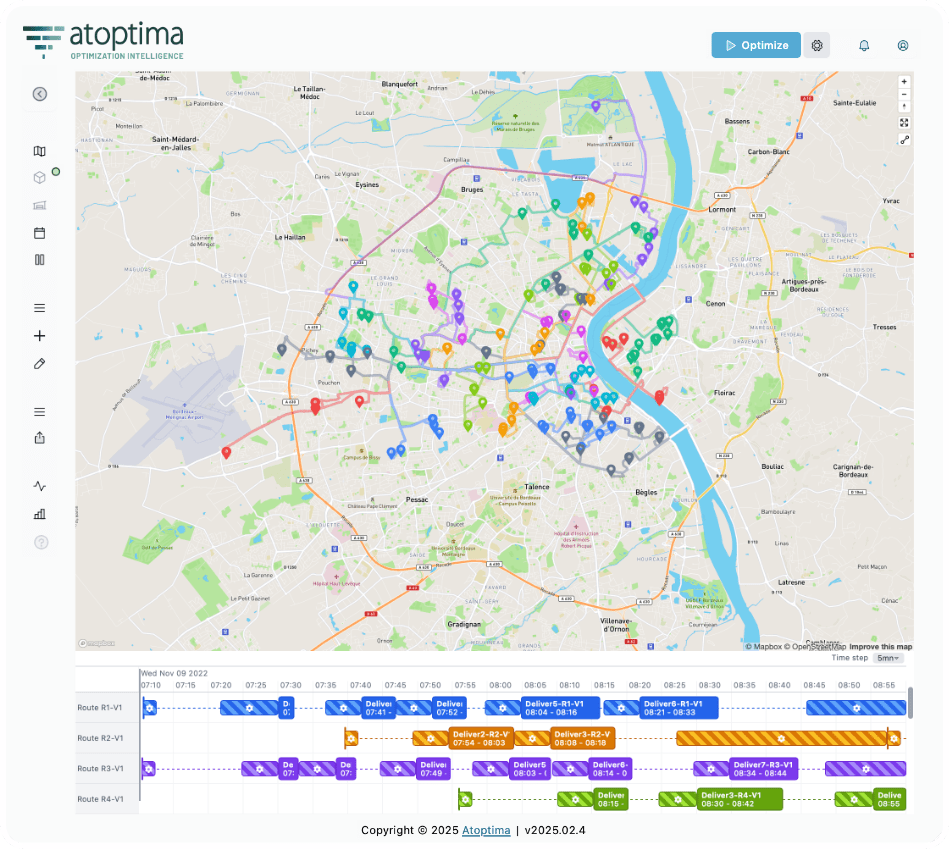Click the calendar icon in the sidebar
Image resolution: width=949 pixels, height=849 pixels.
coord(39,233)
